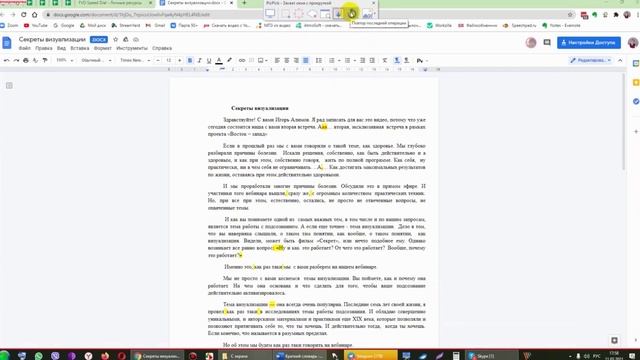This screenshot has width=640, height=360.
Task: Open the Правка menu
Action: click(x=44, y=48)
